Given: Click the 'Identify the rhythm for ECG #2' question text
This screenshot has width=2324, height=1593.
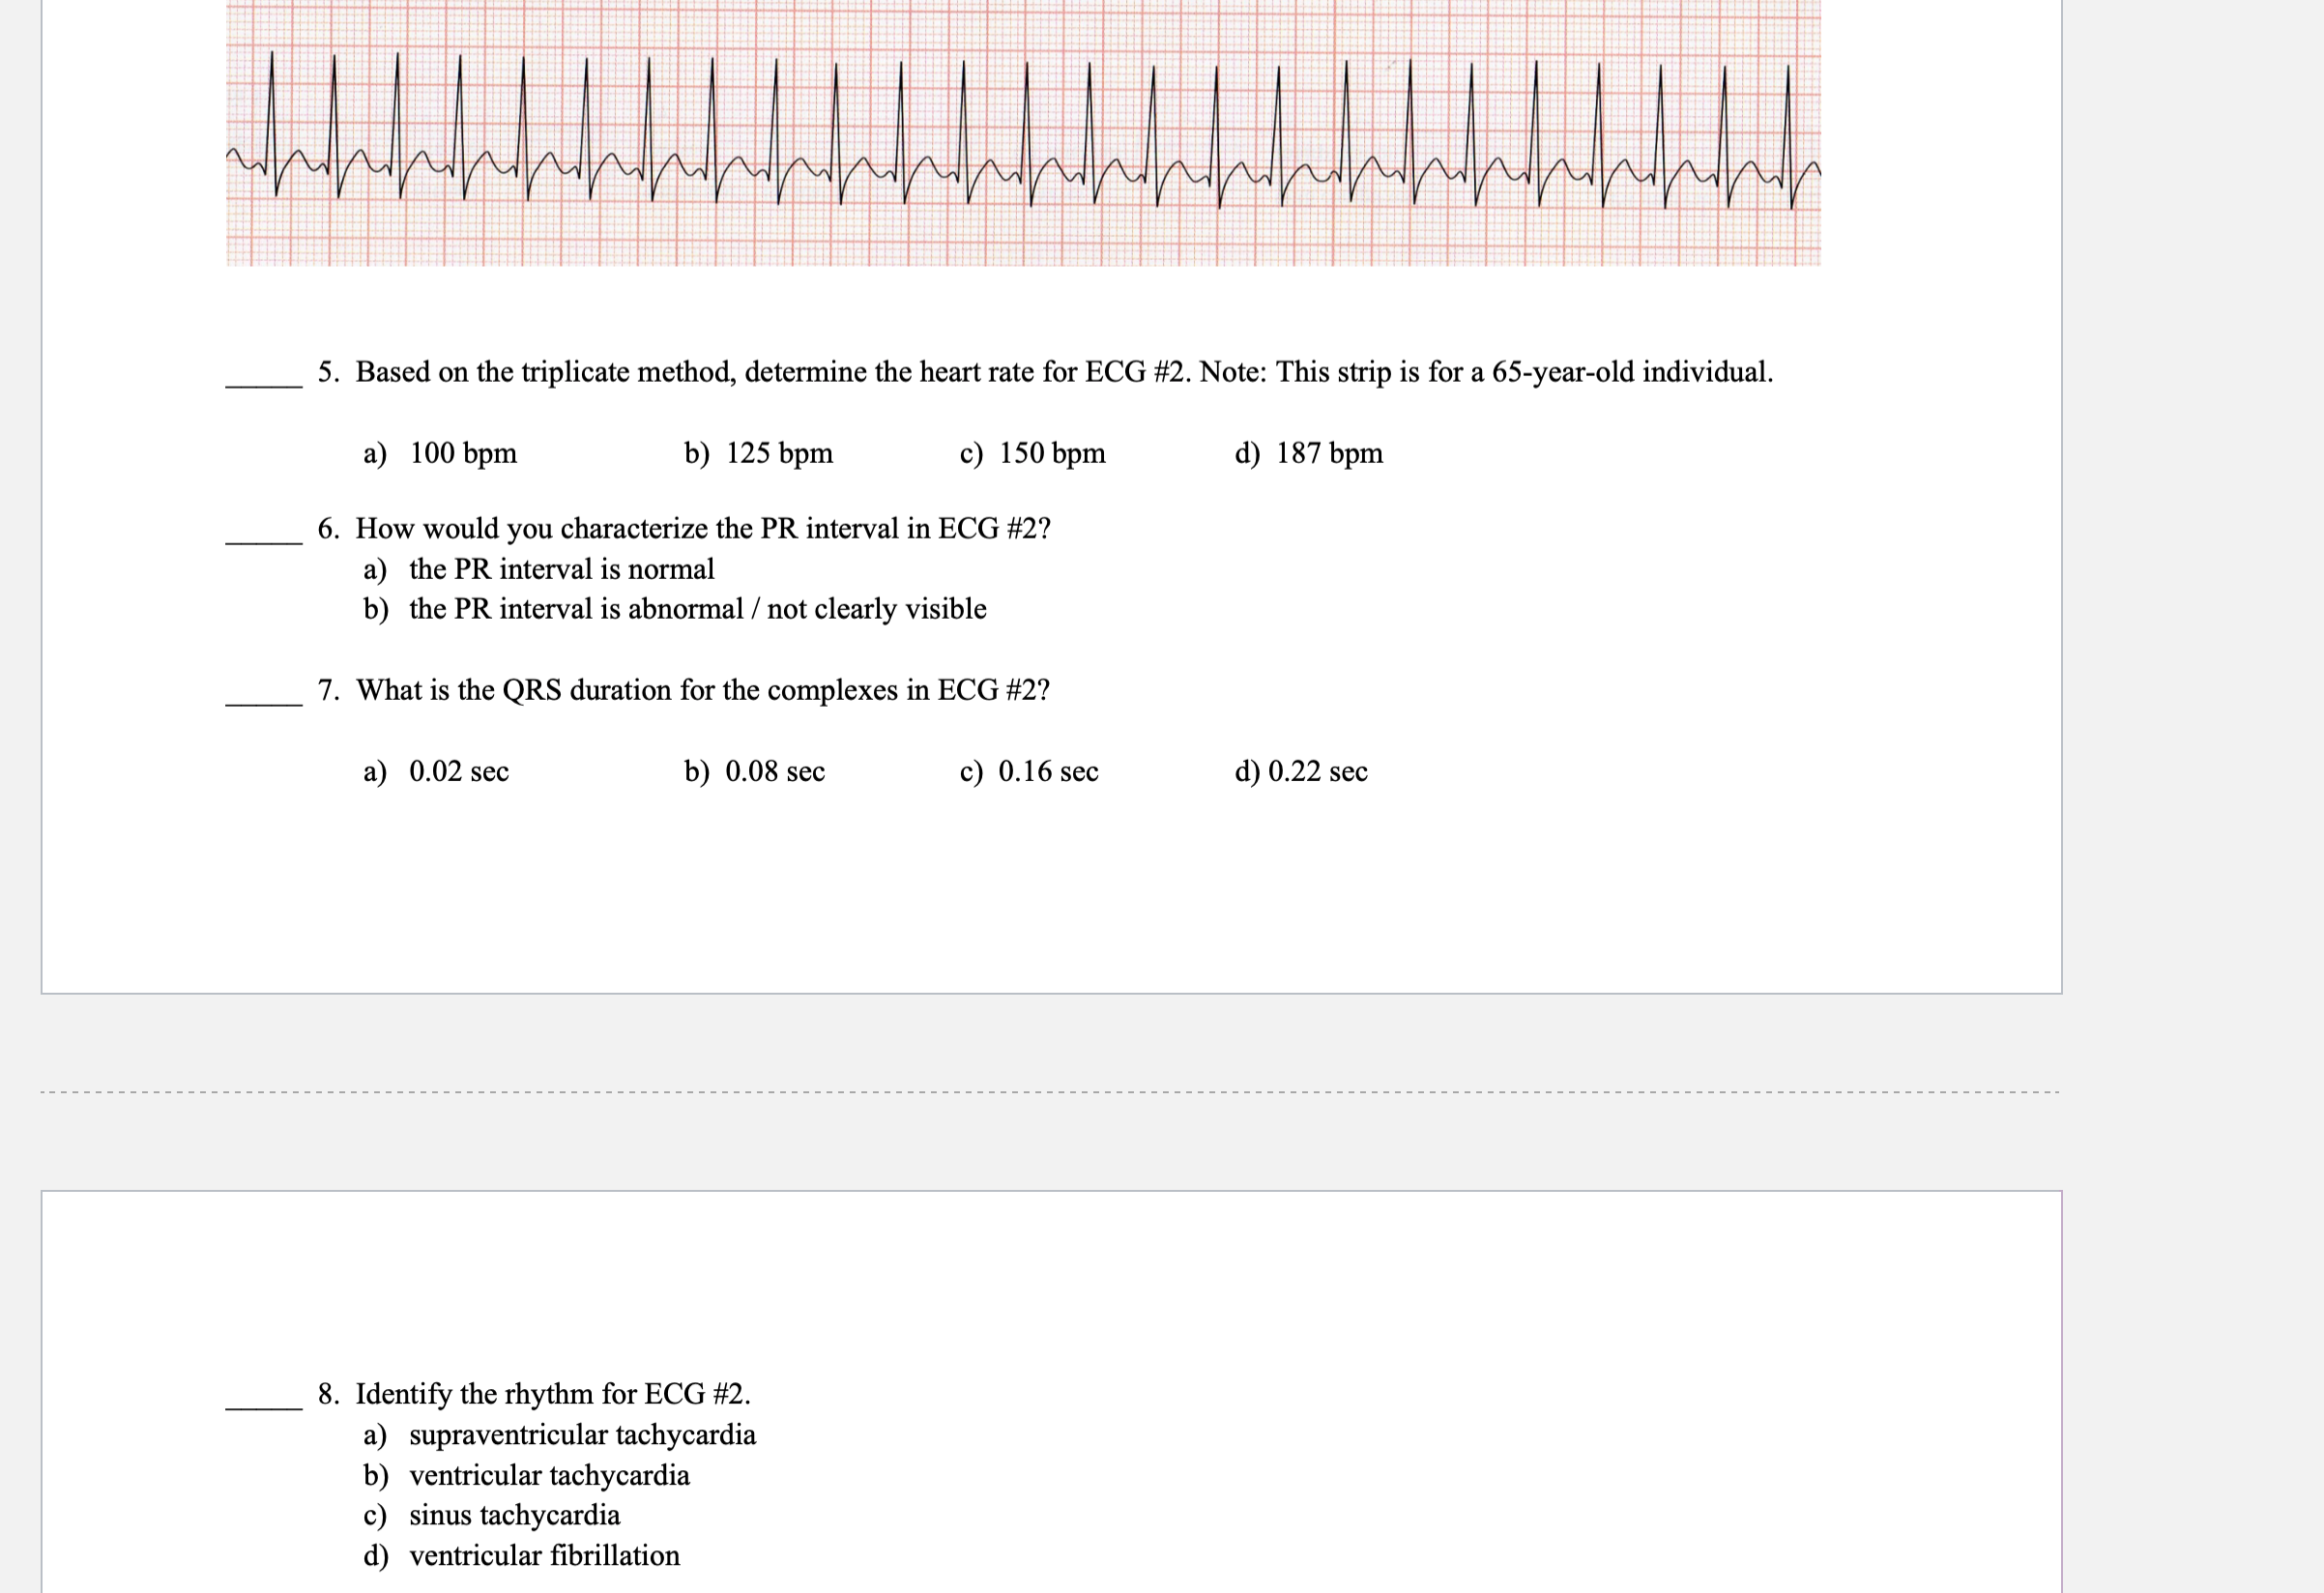Looking at the screenshot, I should pyautogui.click(x=552, y=1394).
